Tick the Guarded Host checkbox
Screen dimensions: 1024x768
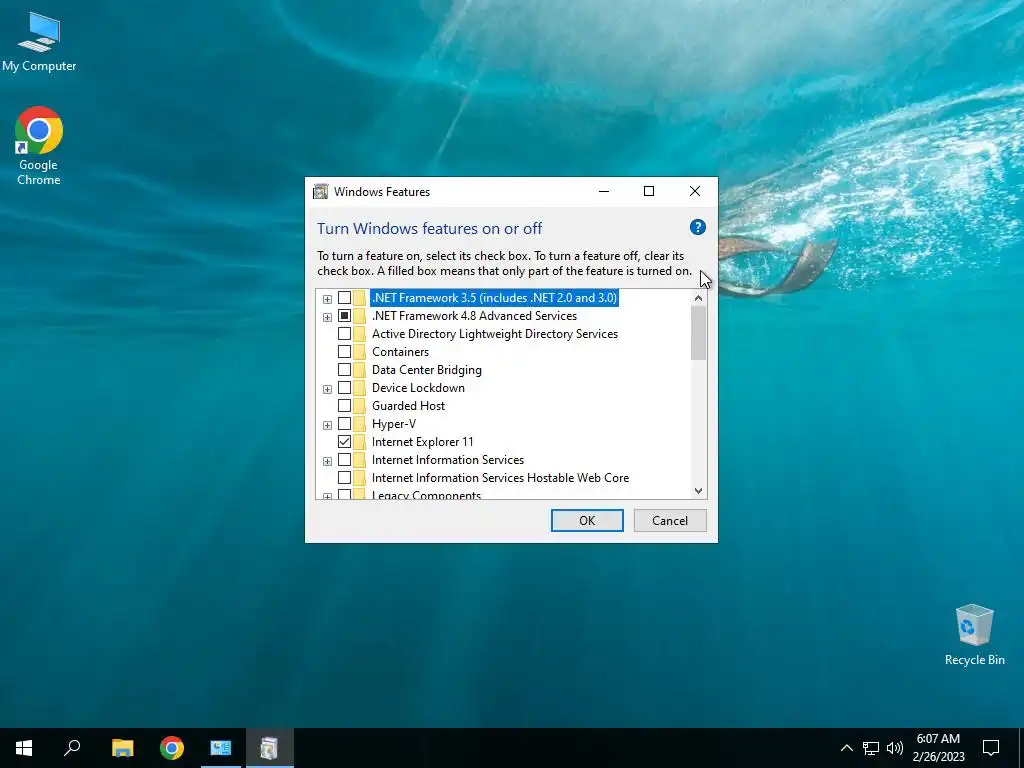(x=344, y=406)
